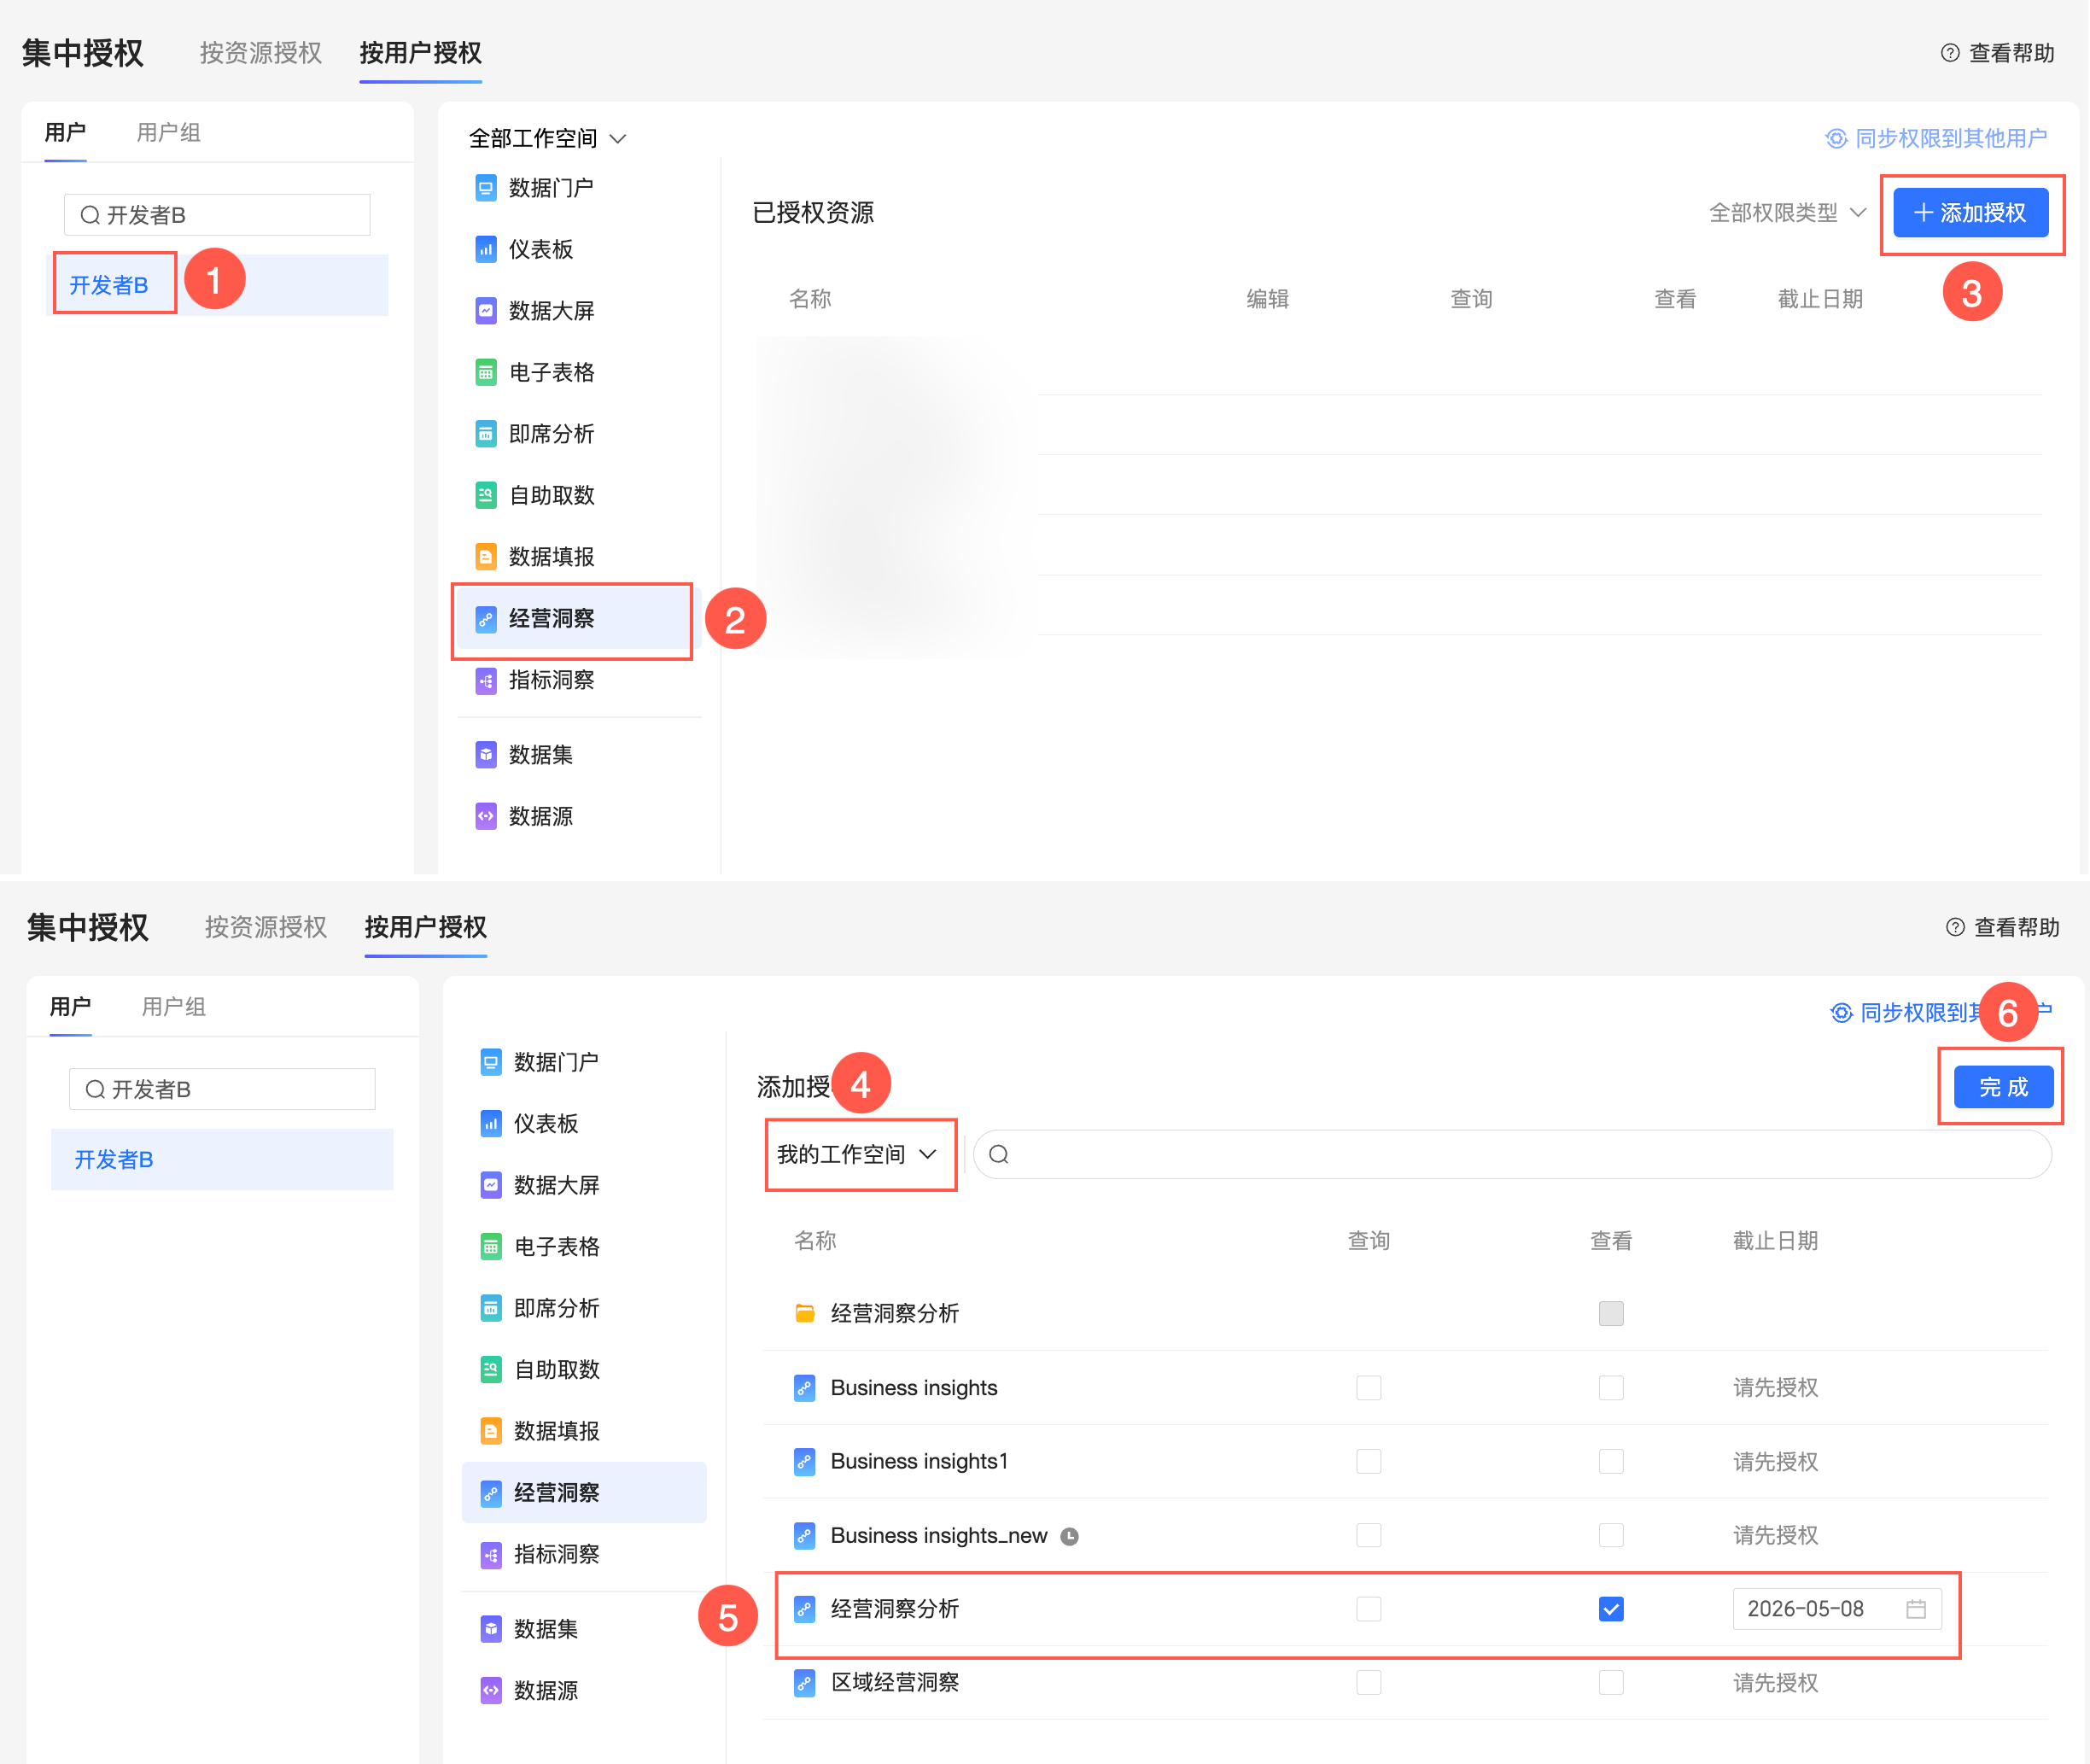Click the 添加授权 button
The height and width of the screenshot is (1764, 2090).
(x=1970, y=213)
